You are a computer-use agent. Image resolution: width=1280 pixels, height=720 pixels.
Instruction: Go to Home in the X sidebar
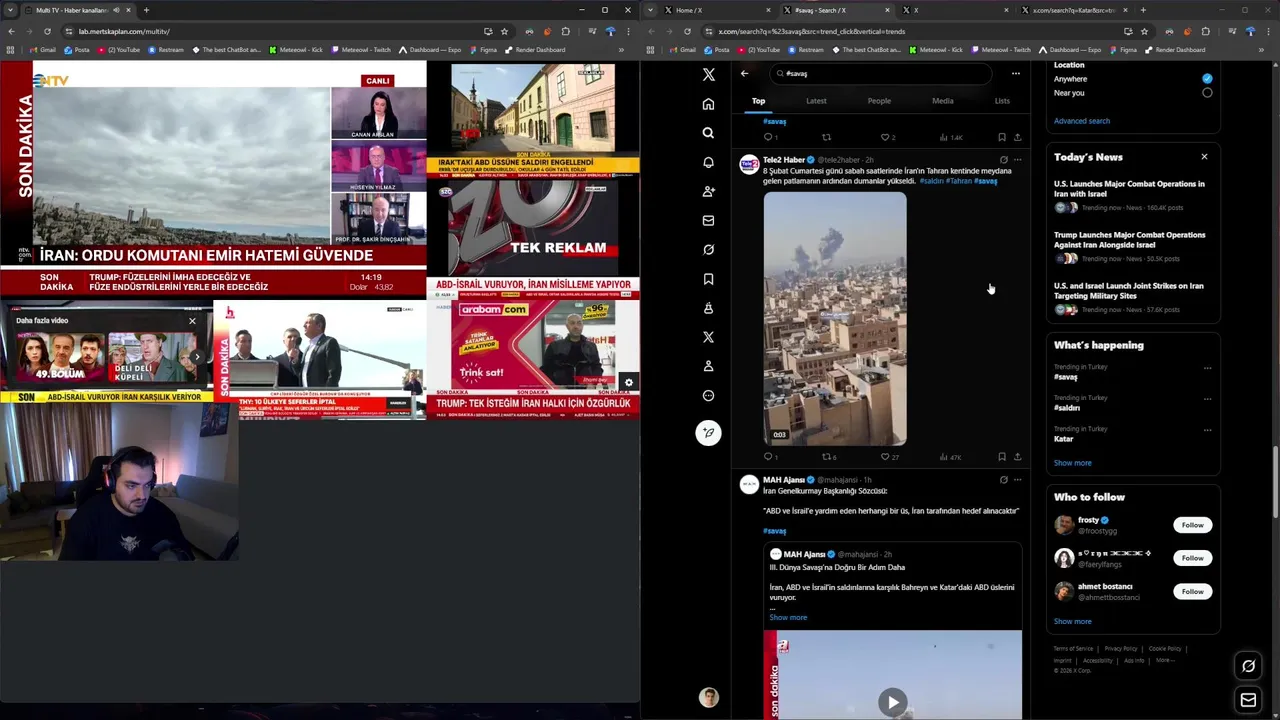[x=708, y=104]
